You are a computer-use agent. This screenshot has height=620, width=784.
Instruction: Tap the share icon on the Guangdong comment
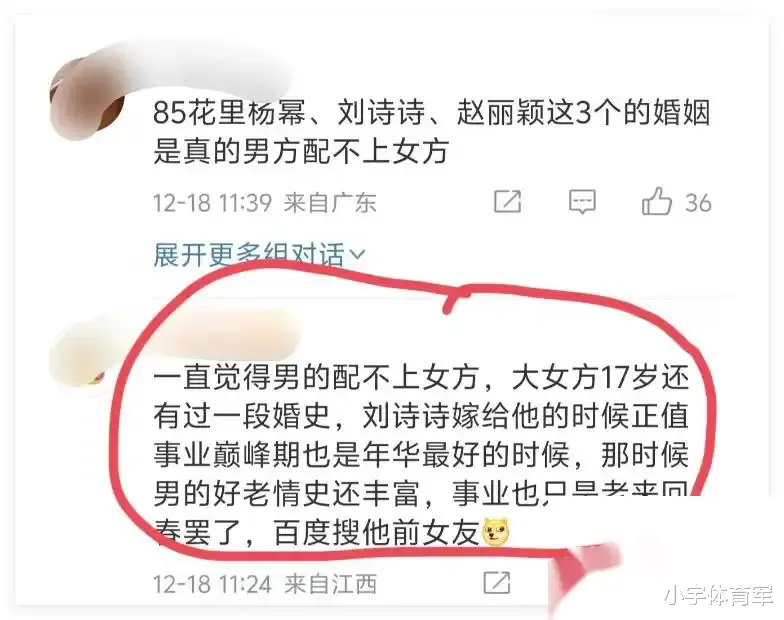click(x=507, y=202)
